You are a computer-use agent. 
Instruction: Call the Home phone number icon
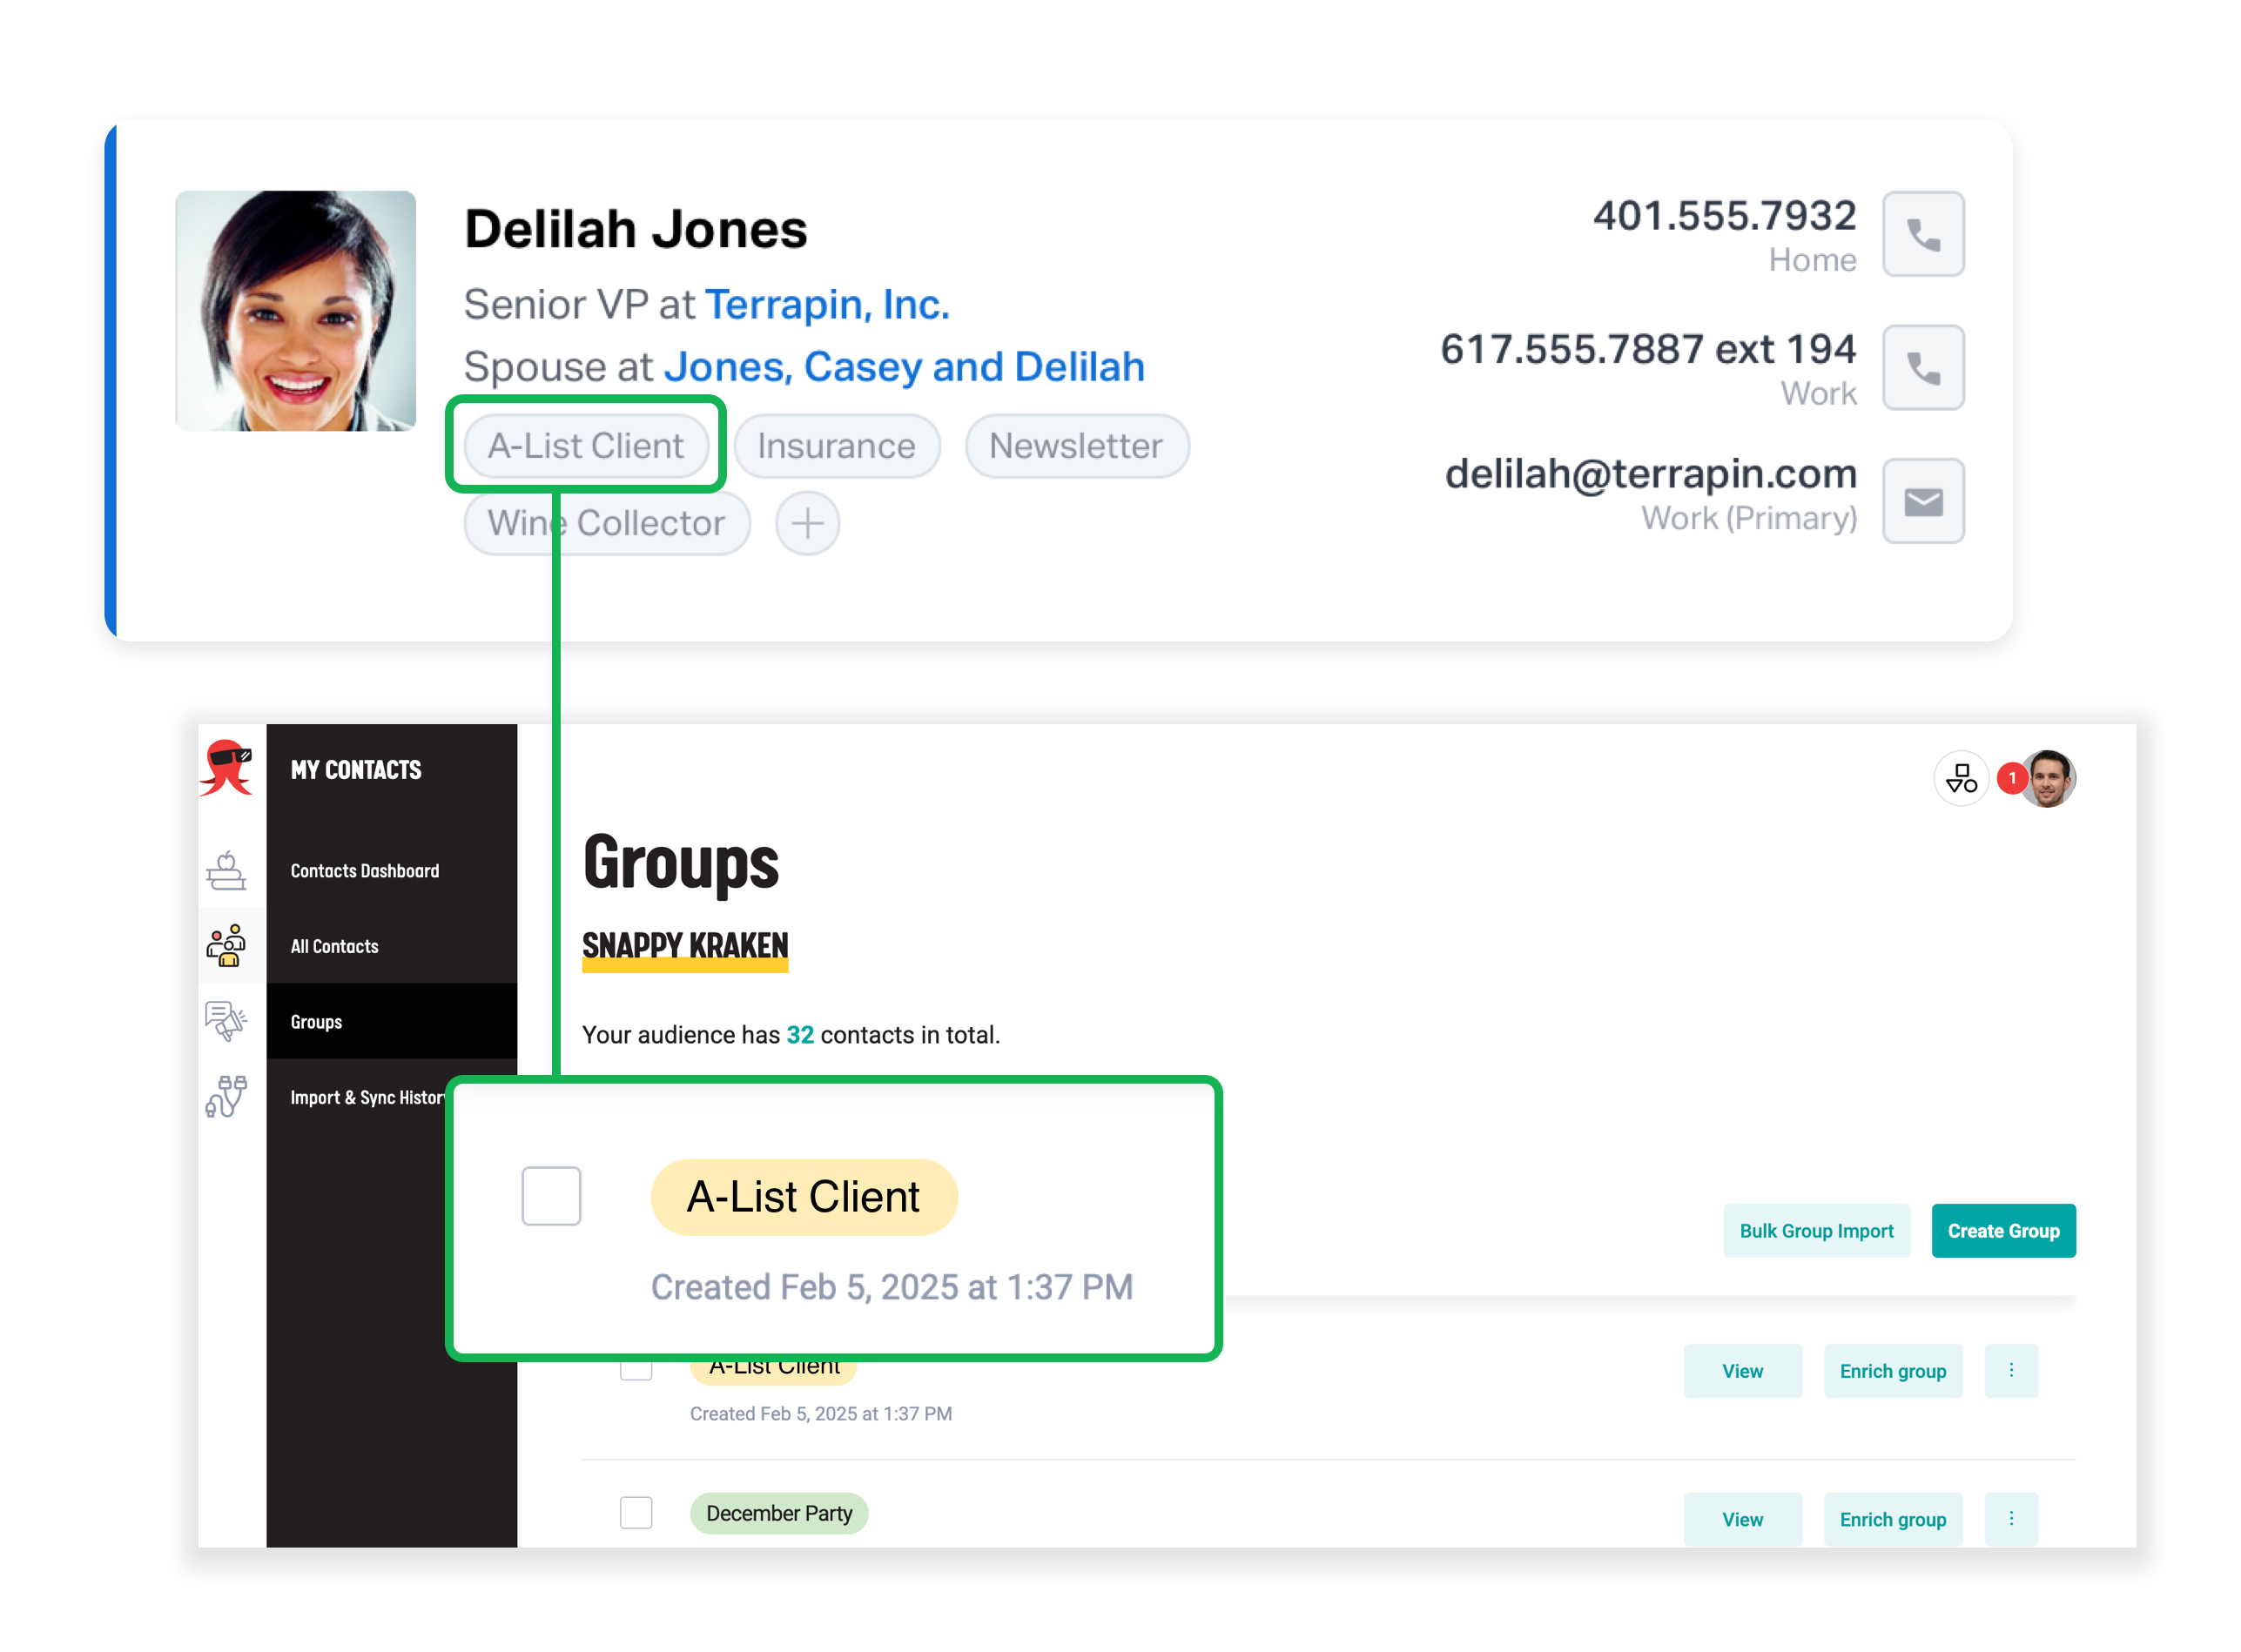point(1922,234)
